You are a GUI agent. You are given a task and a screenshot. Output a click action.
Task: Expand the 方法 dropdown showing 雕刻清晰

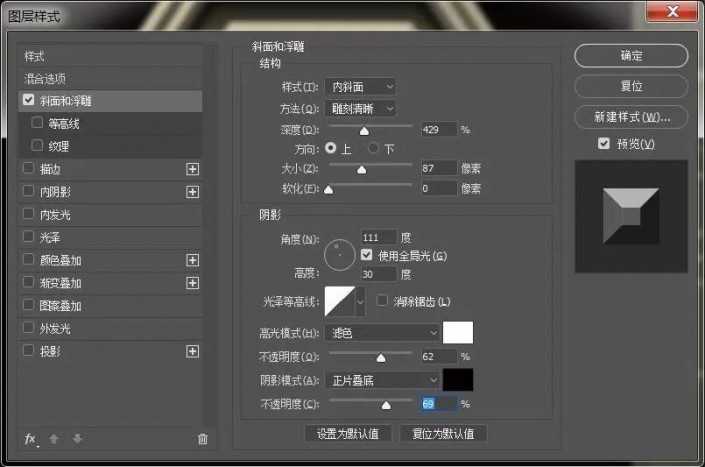(361, 108)
